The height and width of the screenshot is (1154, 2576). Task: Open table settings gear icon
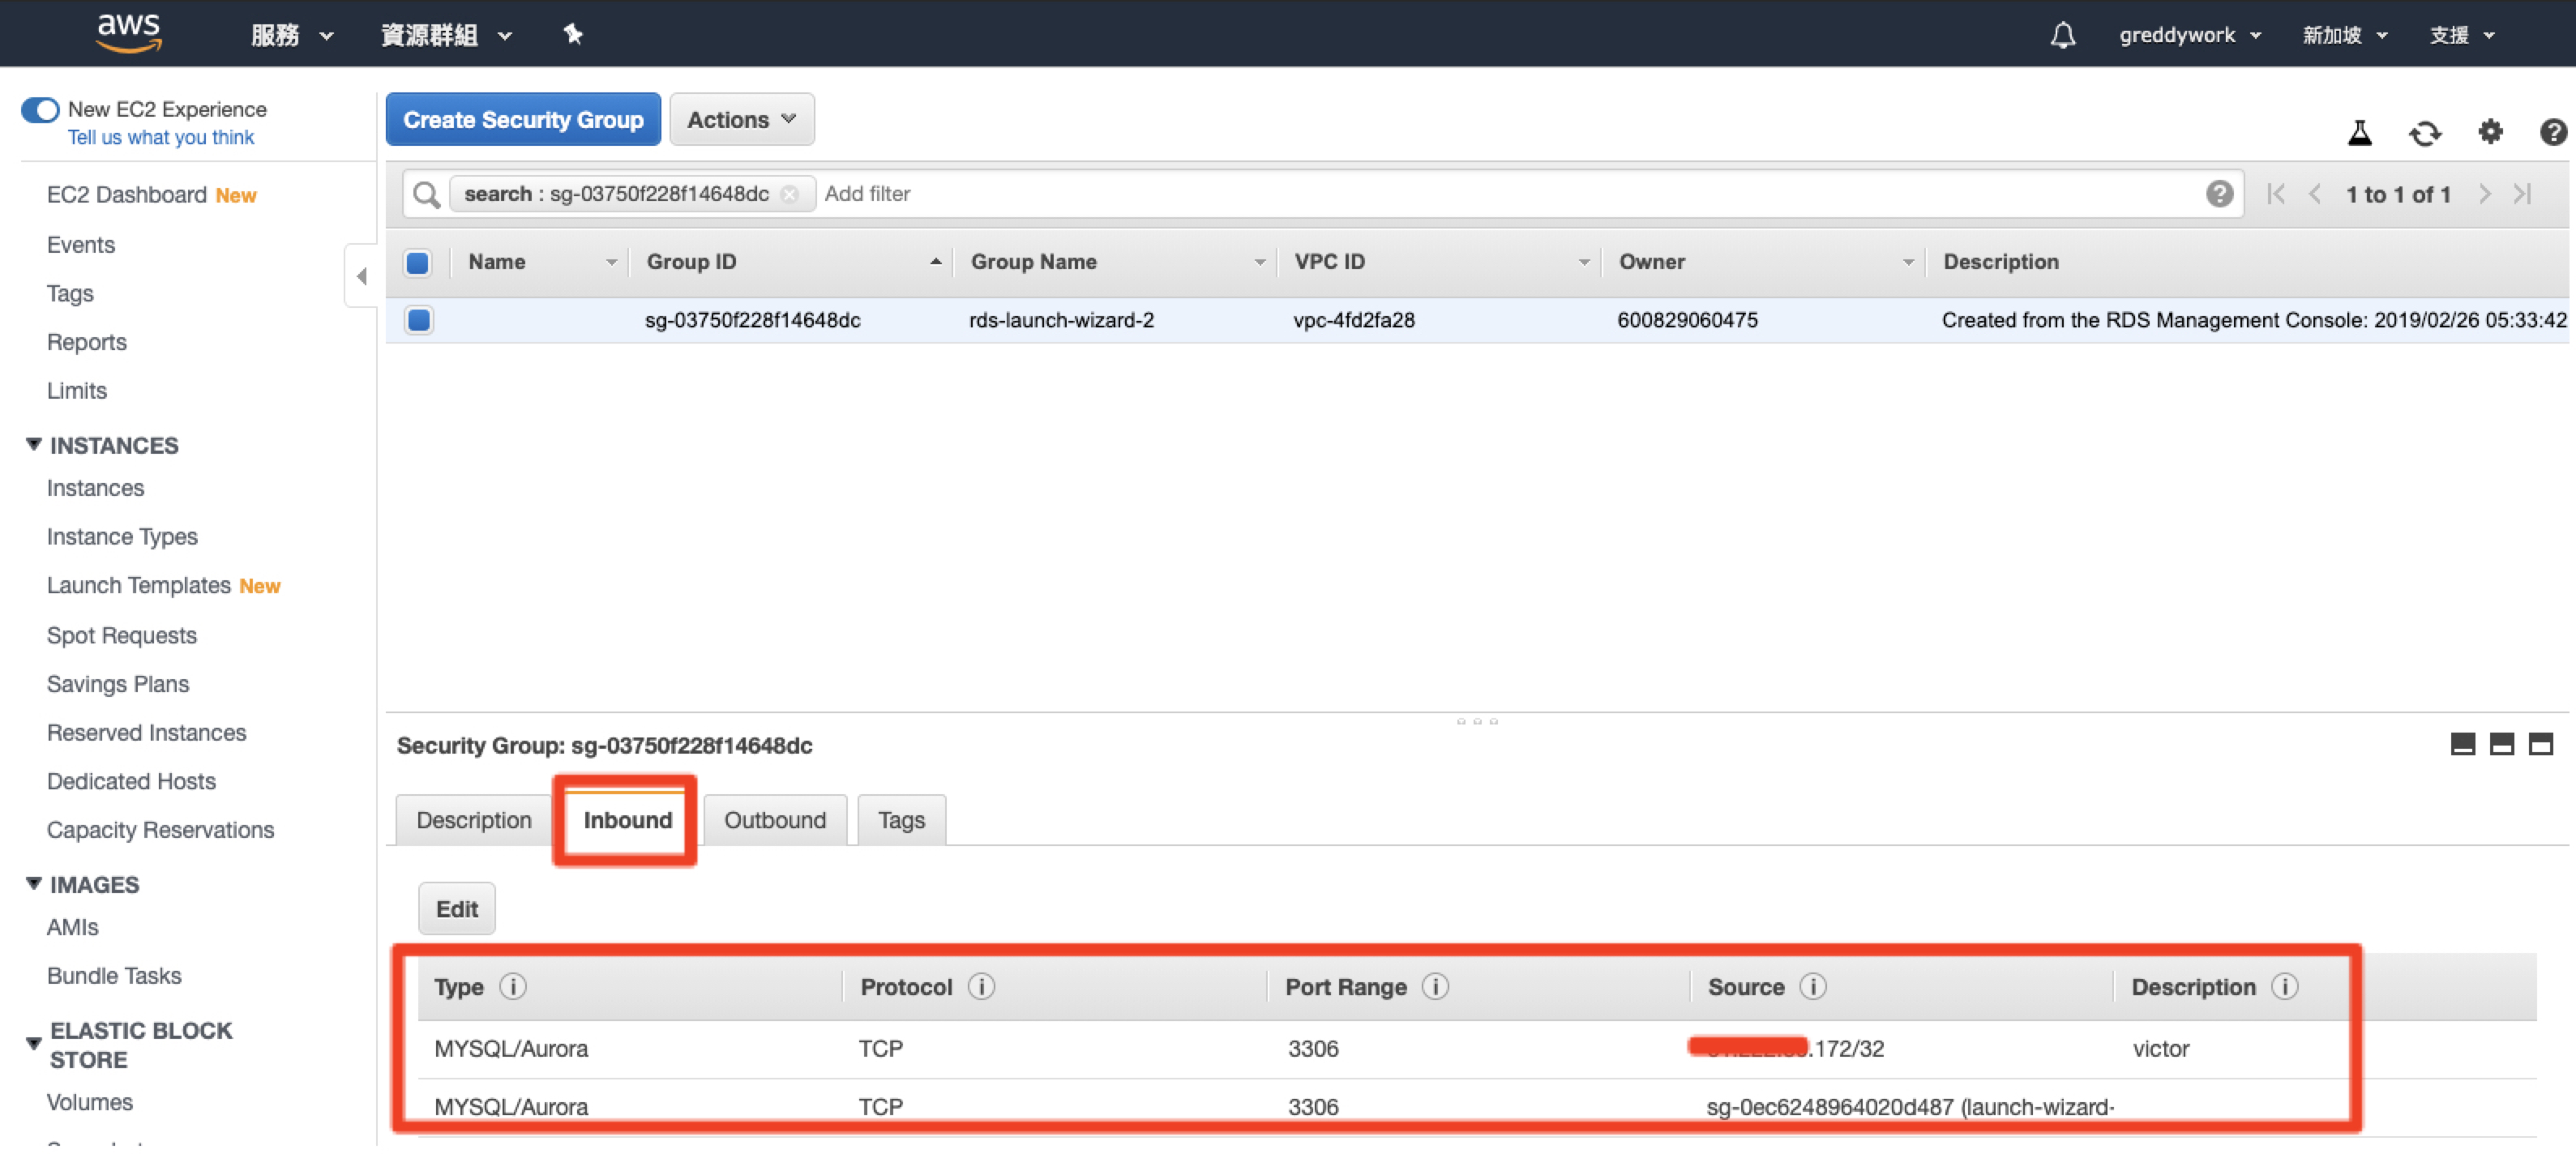tap(2490, 131)
